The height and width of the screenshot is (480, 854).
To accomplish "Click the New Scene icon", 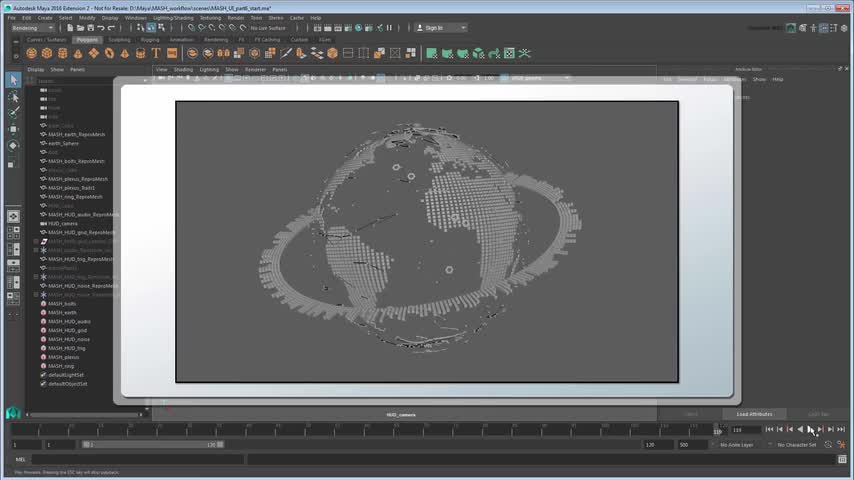I will point(70,28).
